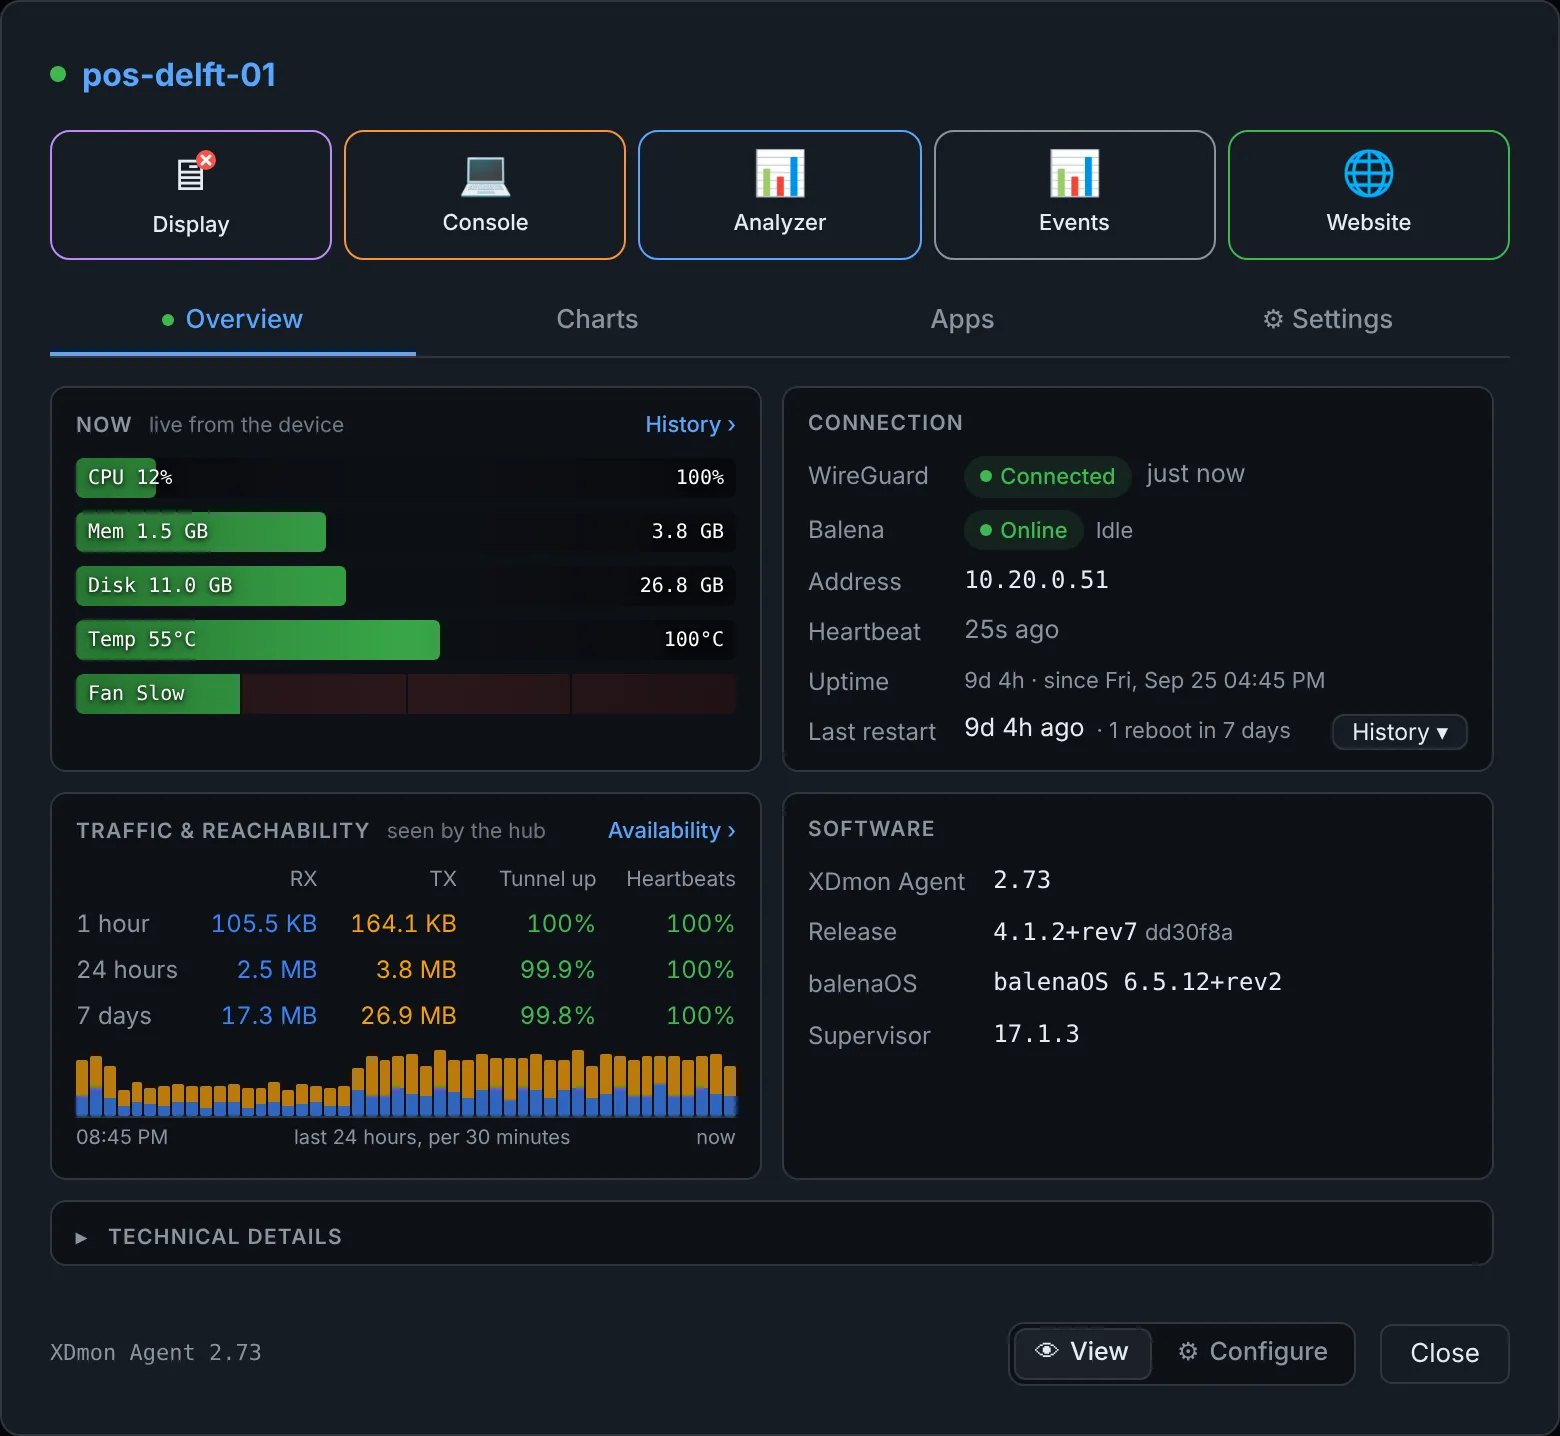Click the Temp 55°C bar
This screenshot has height=1436, width=1560.
coord(406,640)
